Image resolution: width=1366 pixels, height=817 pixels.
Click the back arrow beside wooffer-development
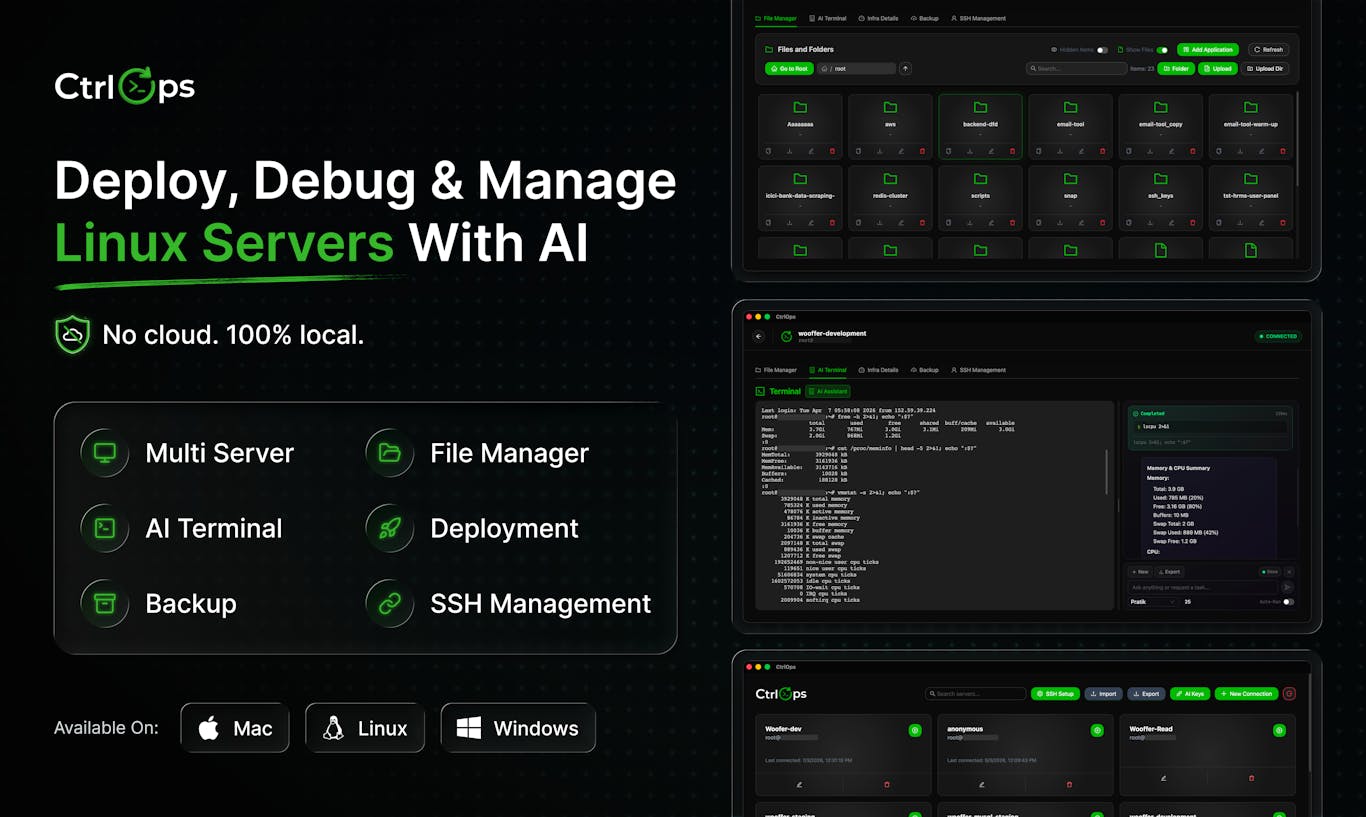point(759,337)
